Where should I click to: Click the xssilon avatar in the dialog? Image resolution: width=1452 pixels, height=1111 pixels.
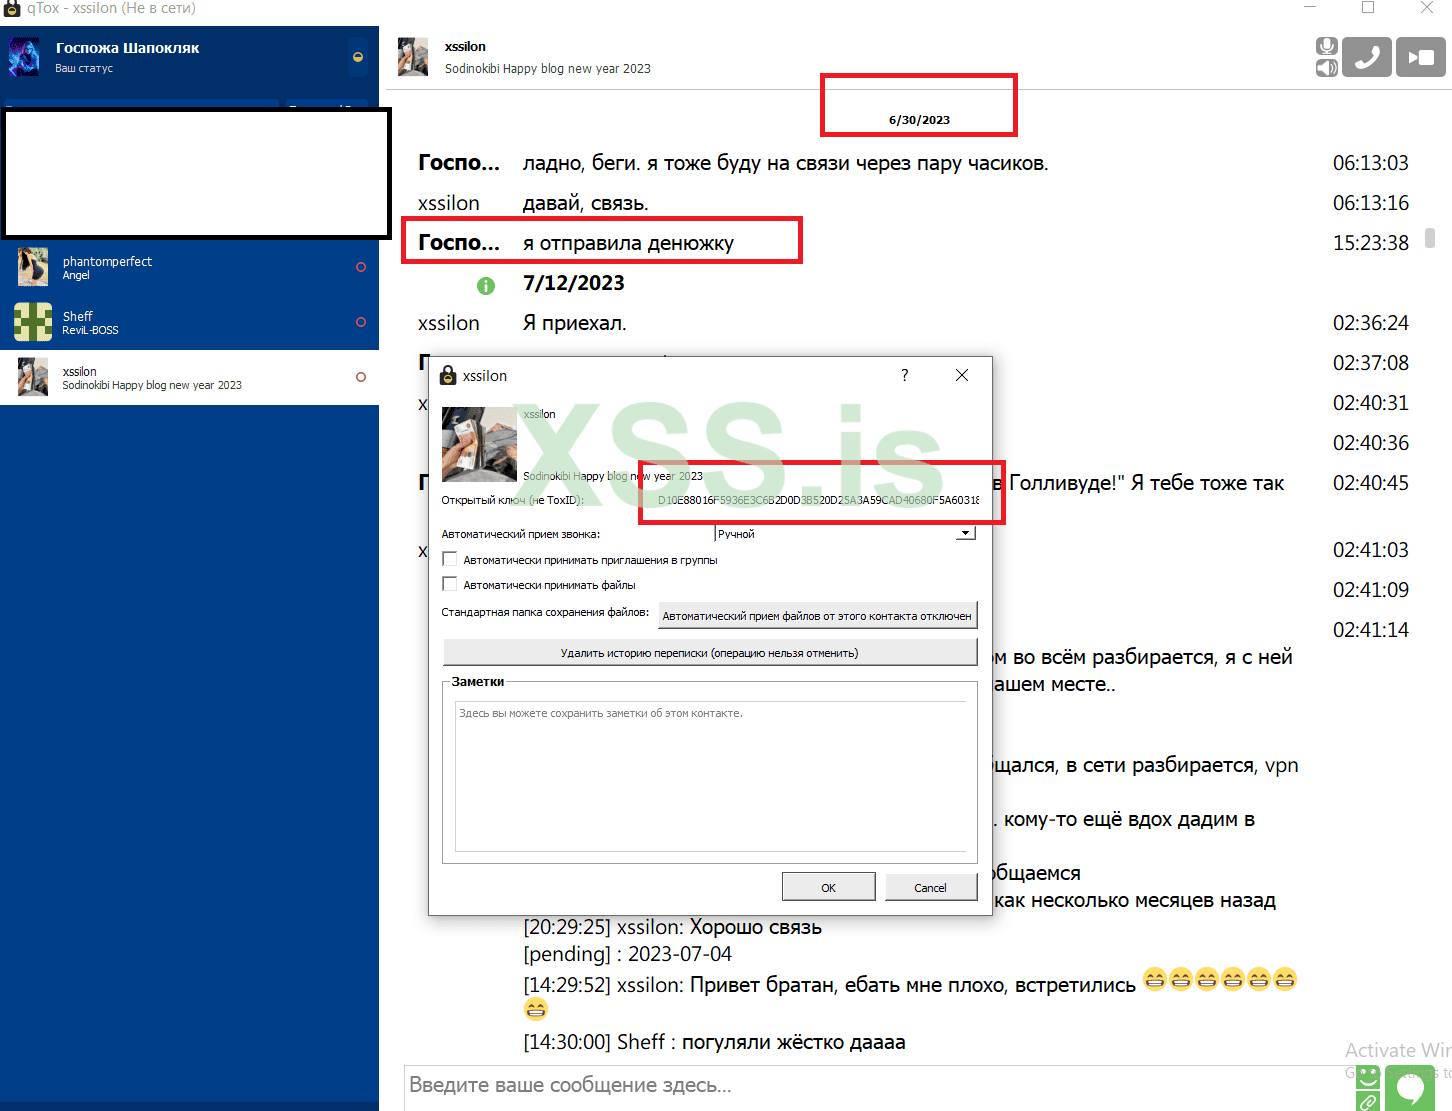[479, 443]
